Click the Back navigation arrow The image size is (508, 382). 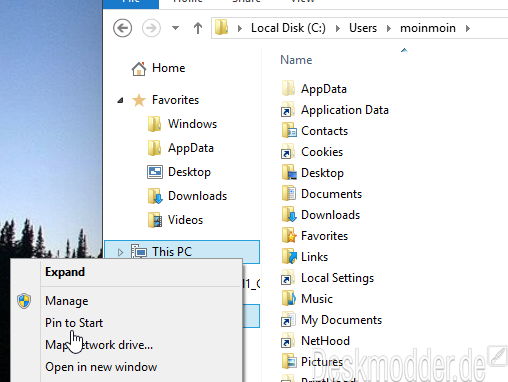pyautogui.click(x=122, y=28)
